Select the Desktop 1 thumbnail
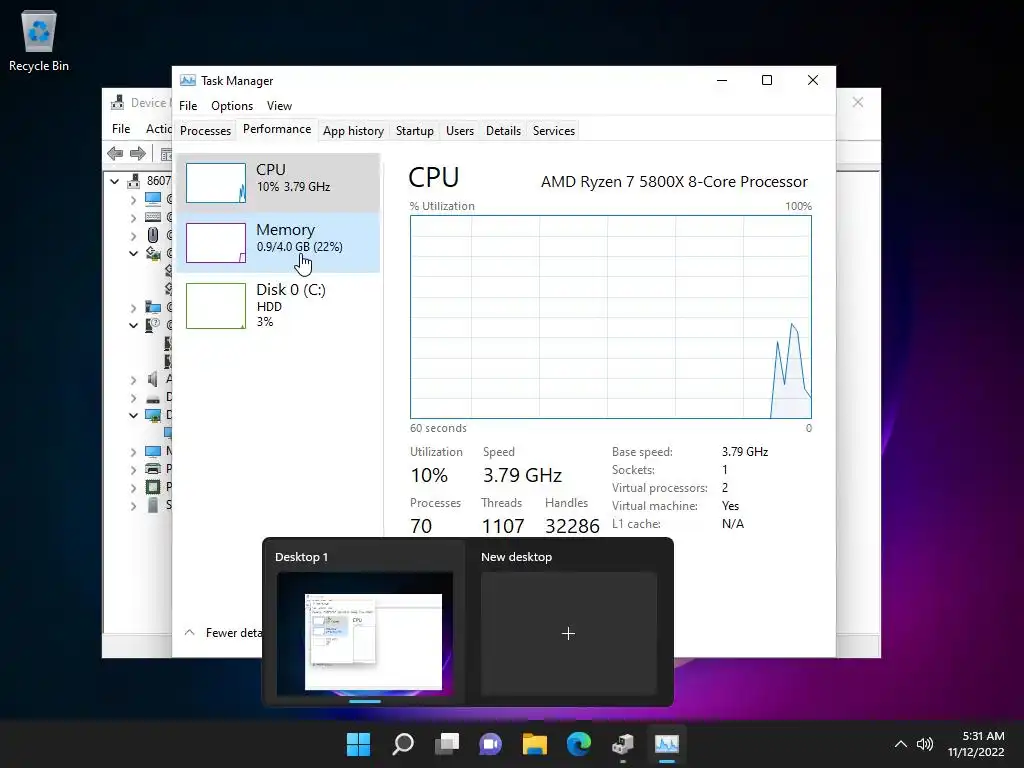1024x768 pixels. click(x=364, y=633)
